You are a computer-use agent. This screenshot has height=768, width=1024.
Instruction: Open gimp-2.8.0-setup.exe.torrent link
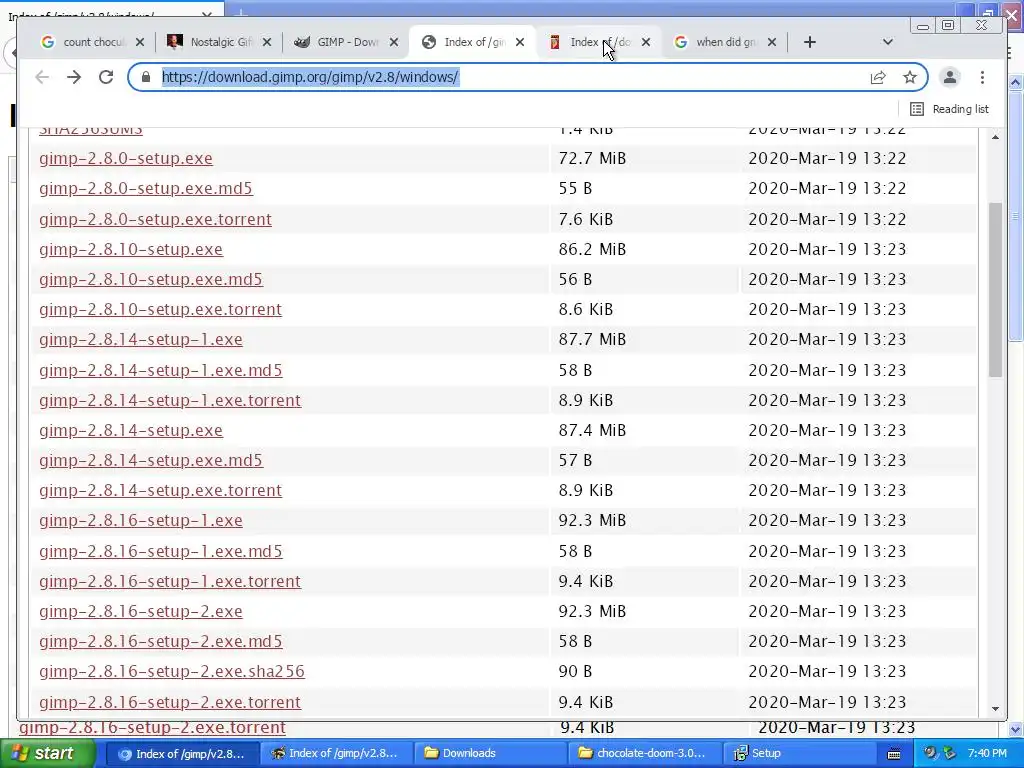(x=155, y=219)
